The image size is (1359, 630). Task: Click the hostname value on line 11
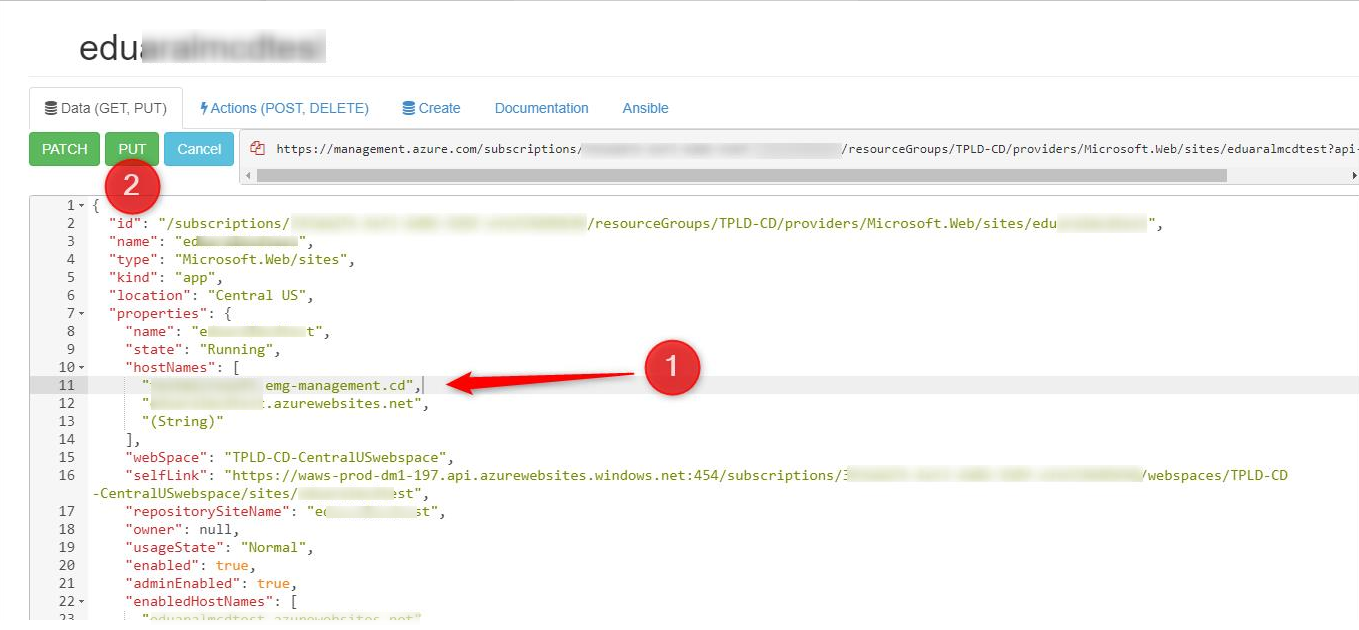click(280, 385)
